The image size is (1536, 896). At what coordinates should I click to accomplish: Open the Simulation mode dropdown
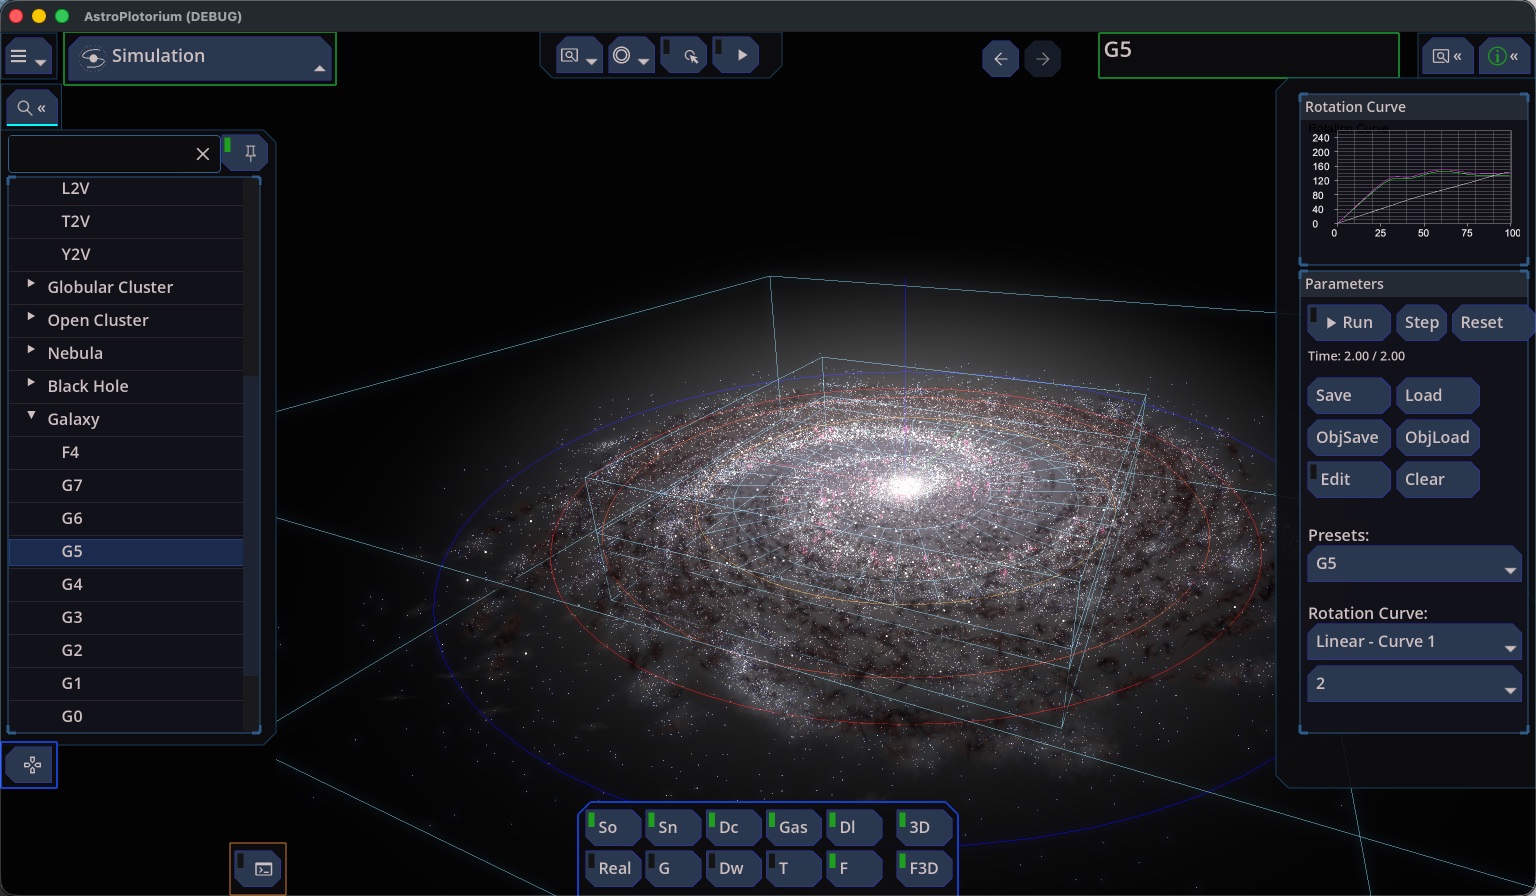click(x=198, y=58)
